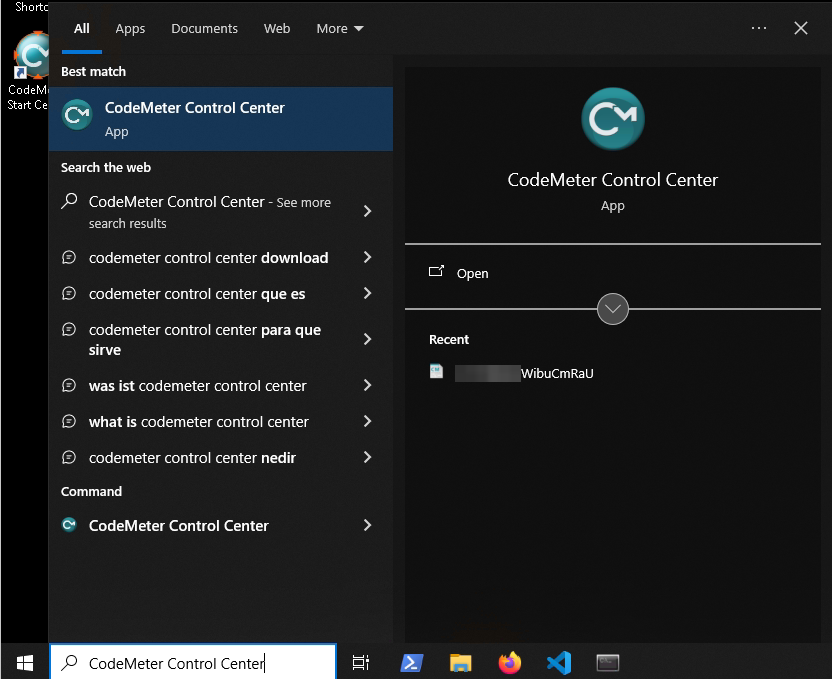Expand arrow for 'See more search results' row
Image resolution: width=832 pixels, height=679 pixels.
pos(368,211)
